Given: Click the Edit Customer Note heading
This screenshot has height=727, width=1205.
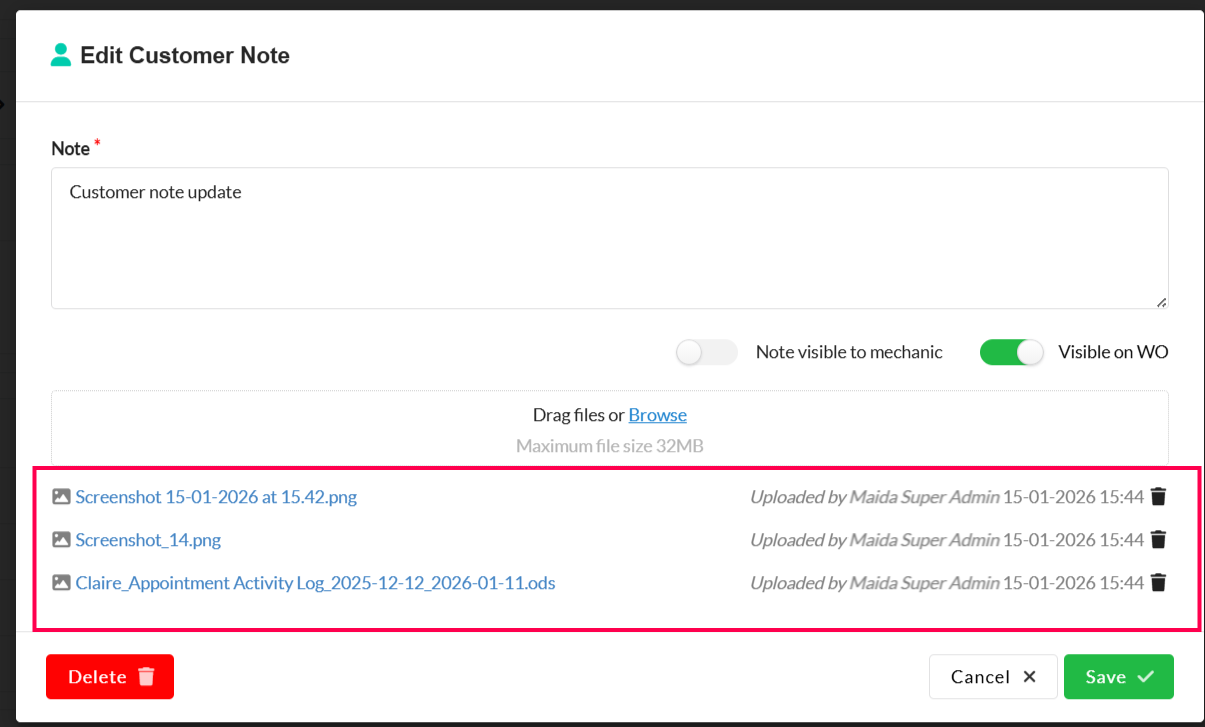Looking at the screenshot, I should tap(185, 56).
